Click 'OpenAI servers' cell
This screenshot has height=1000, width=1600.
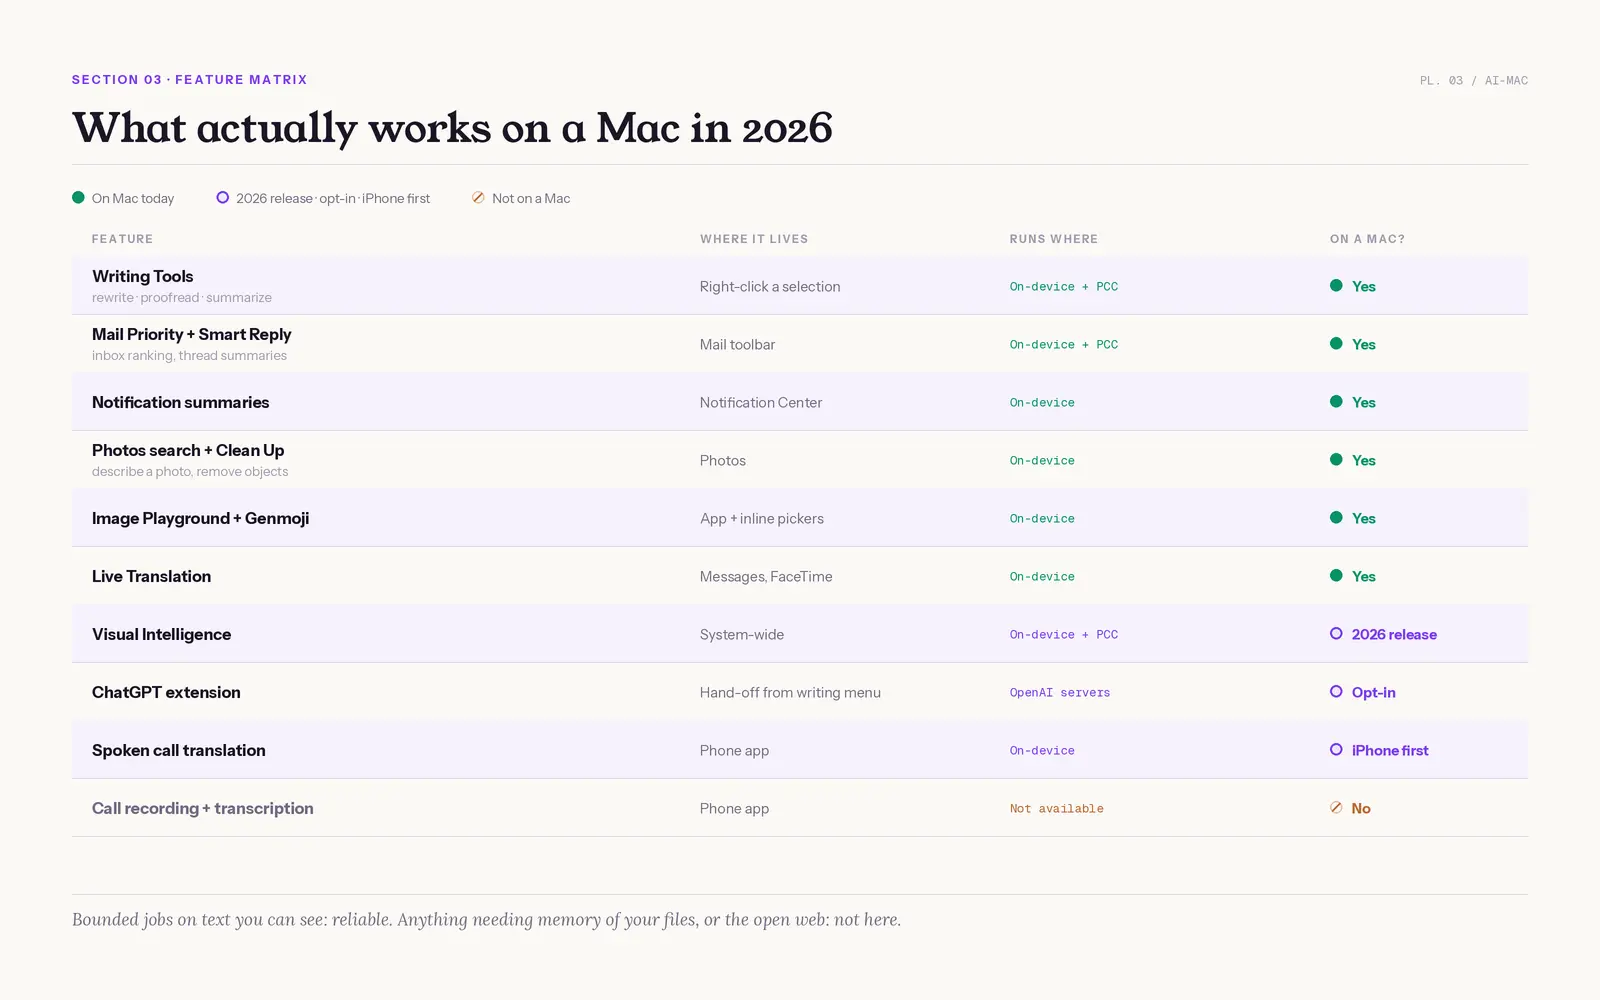[x=1060, y=692]
